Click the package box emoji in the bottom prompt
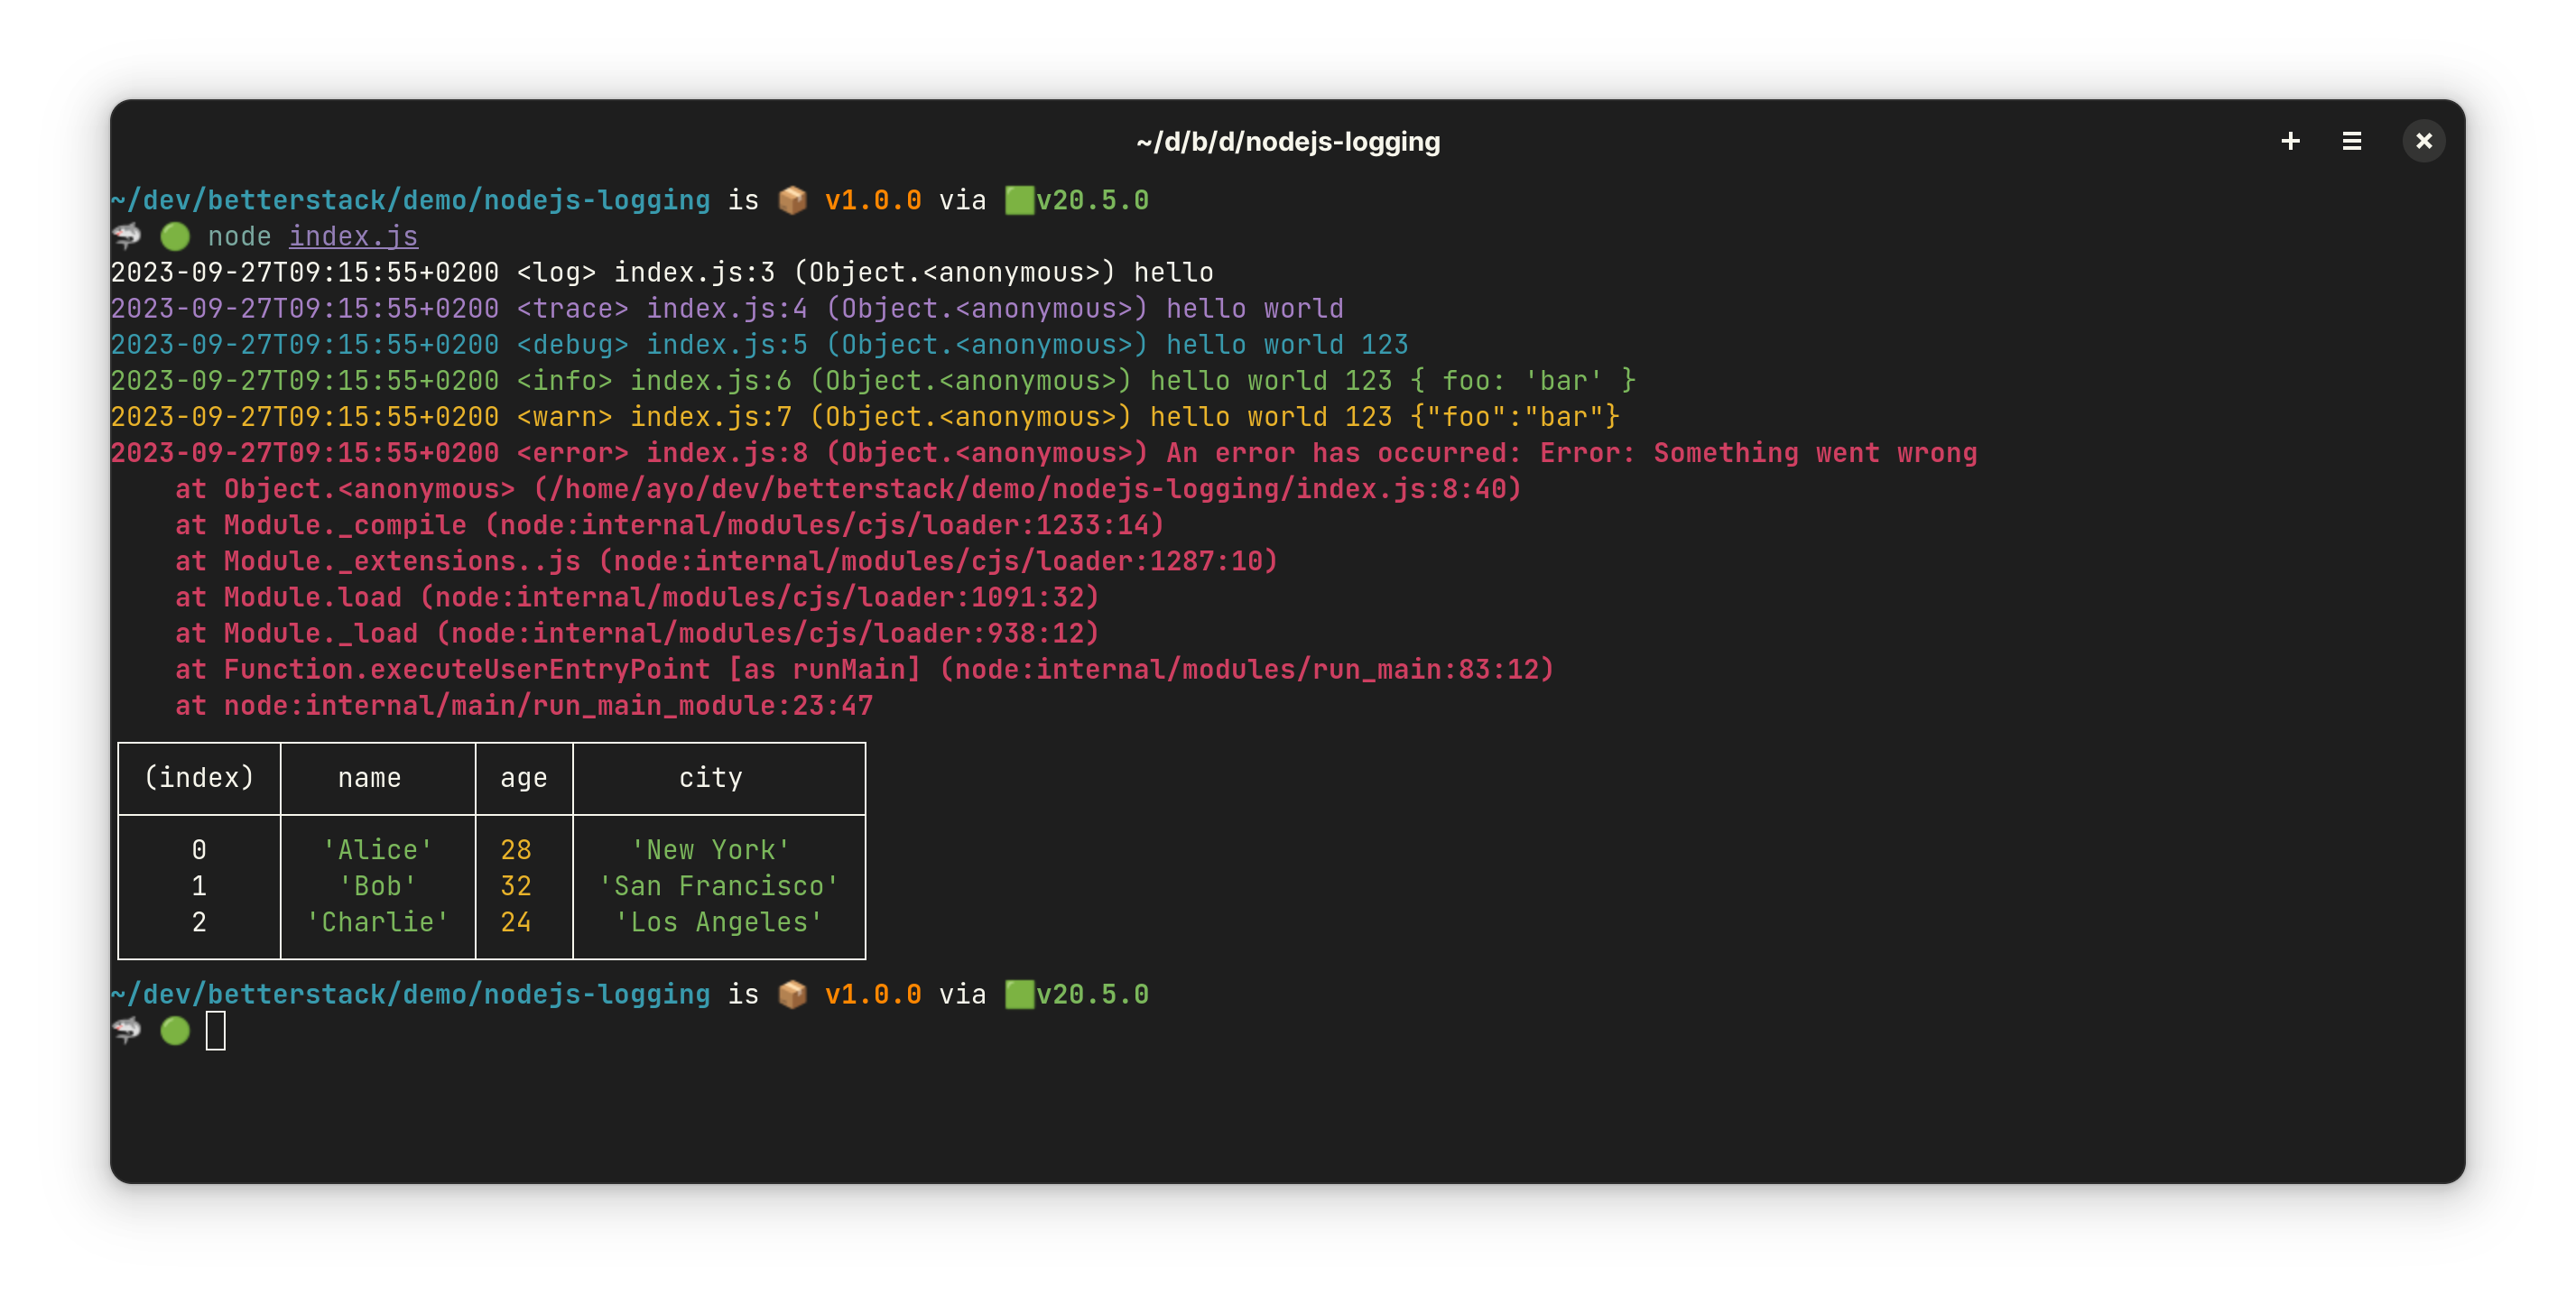The height and width of the screenshot is (1305, 2576). (x=792, y=994)
